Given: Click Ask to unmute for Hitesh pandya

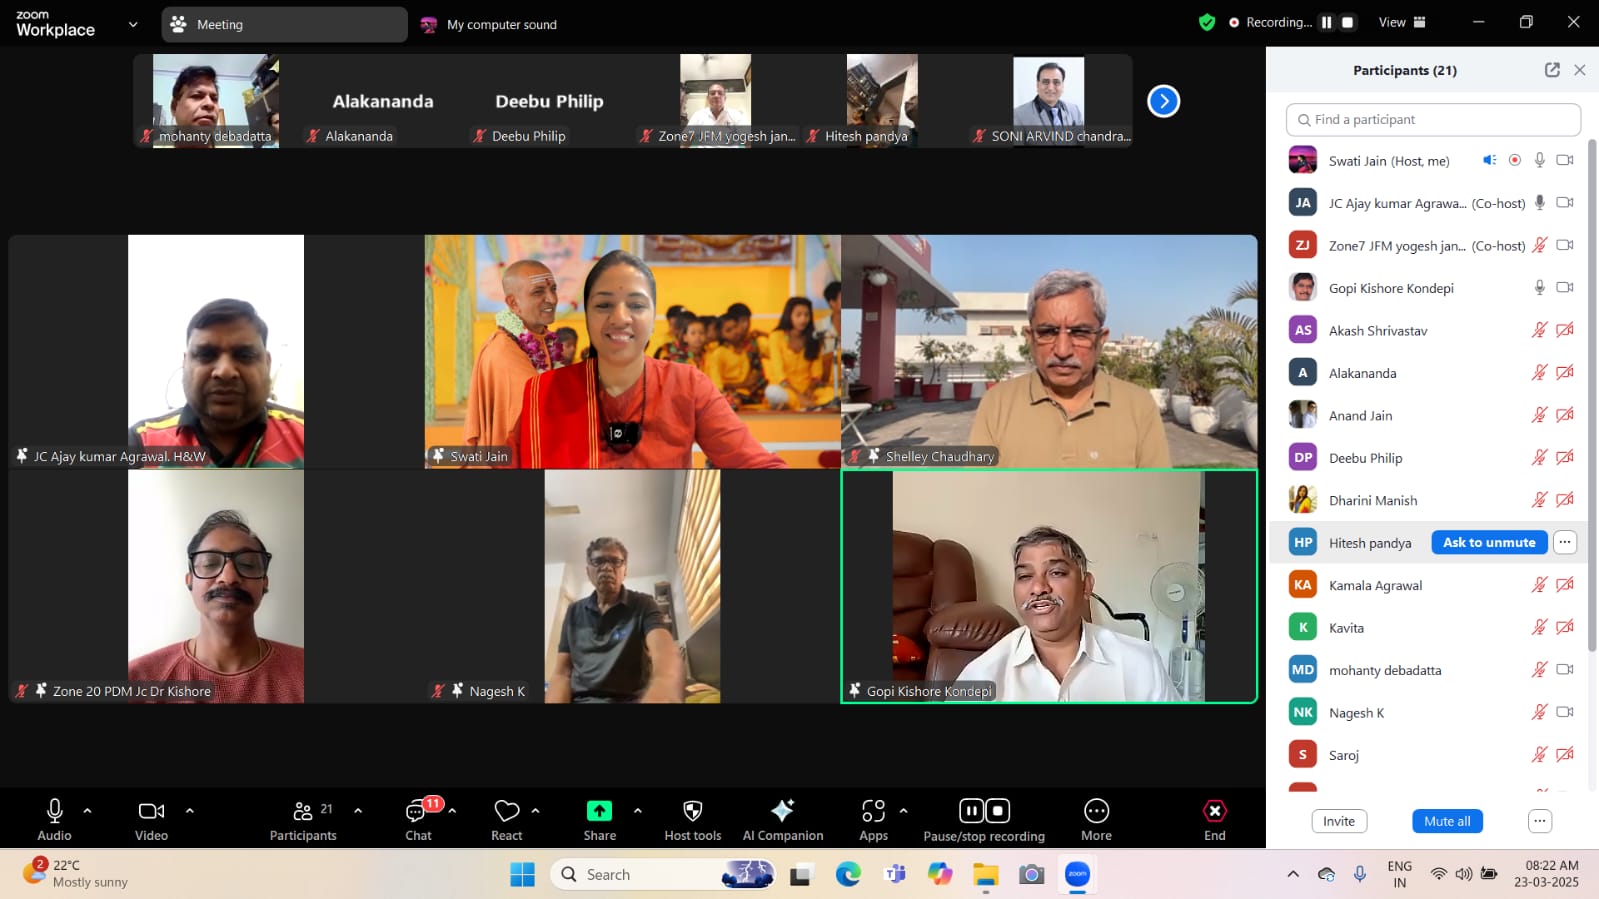Looking at the screenshot, I should (x=1488, y=542).
